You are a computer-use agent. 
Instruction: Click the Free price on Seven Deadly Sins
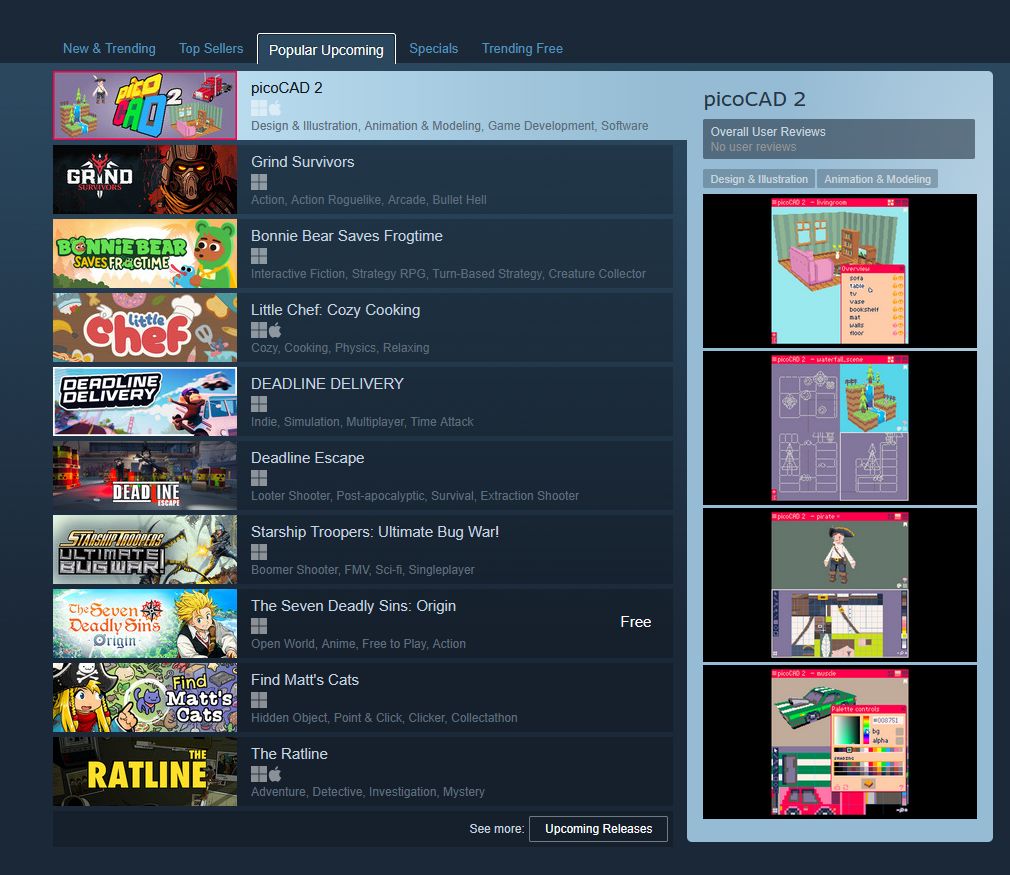pos(636,622)
